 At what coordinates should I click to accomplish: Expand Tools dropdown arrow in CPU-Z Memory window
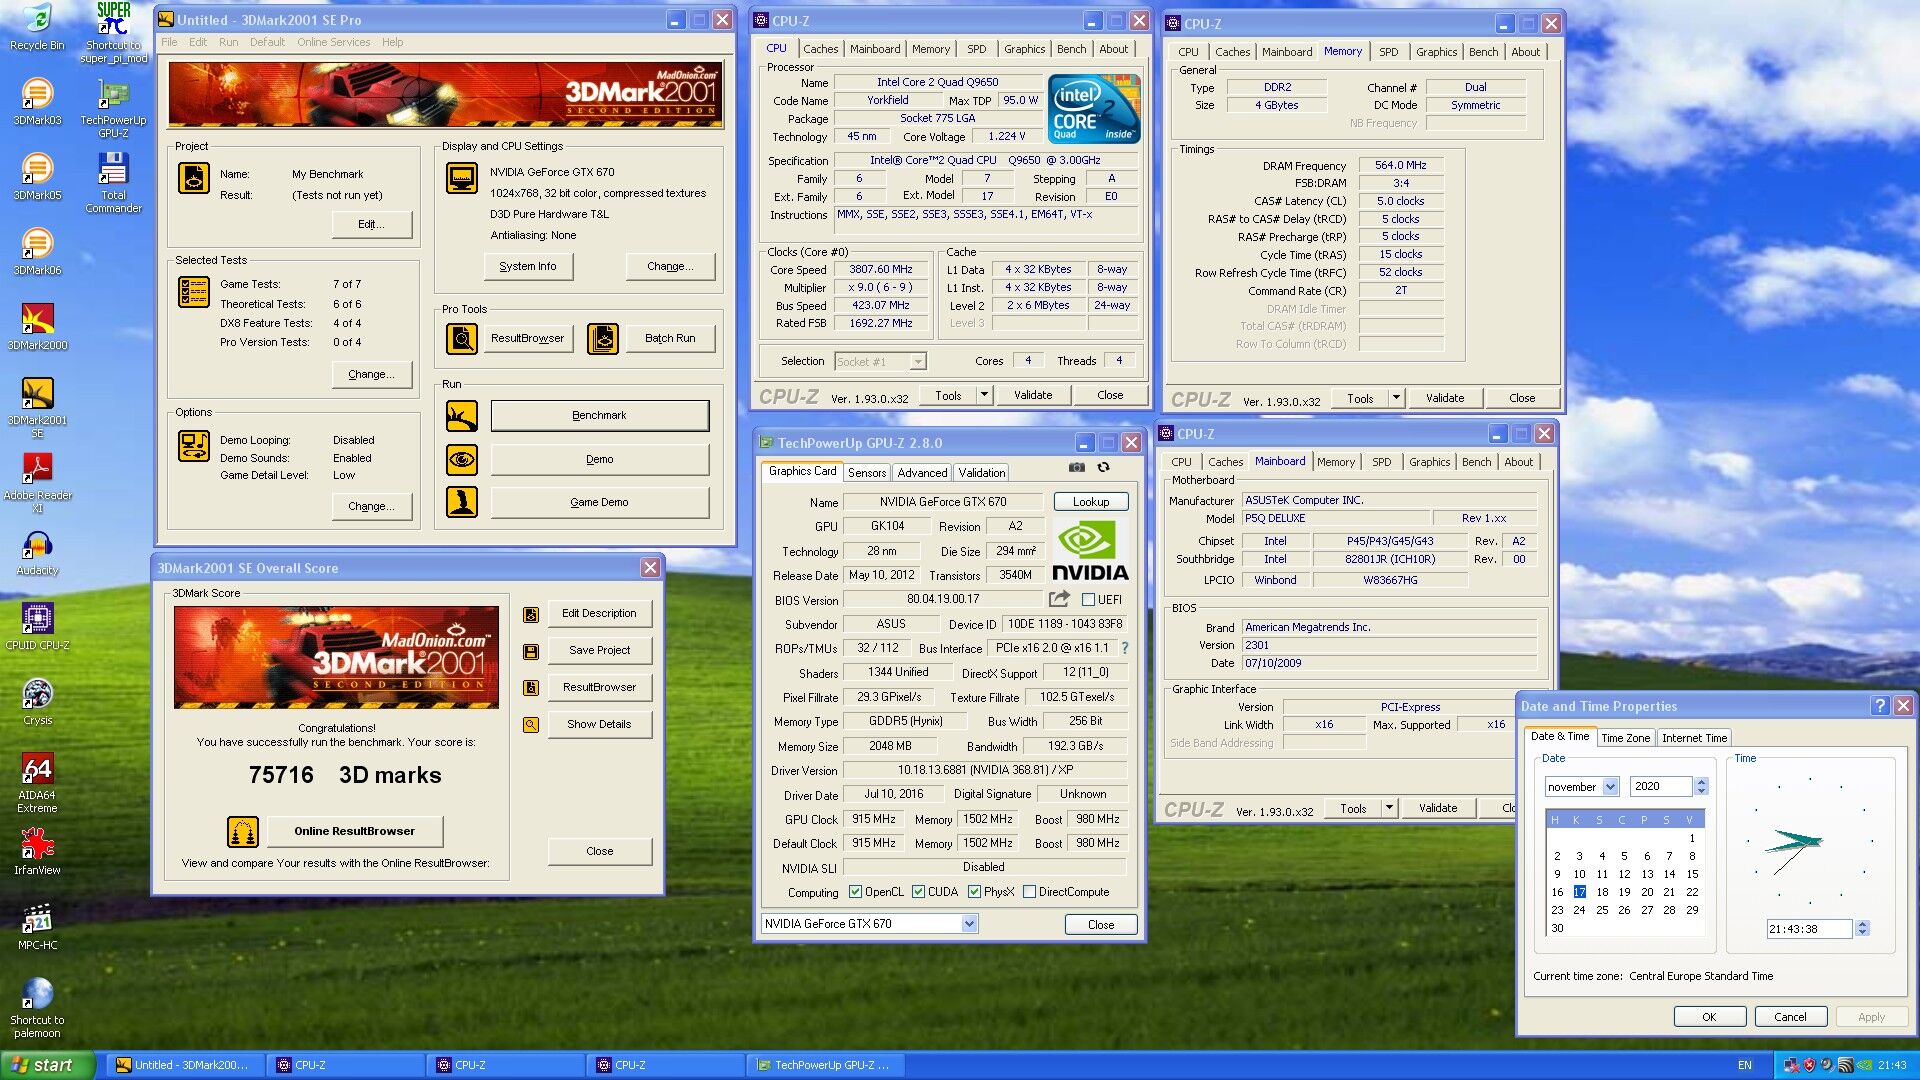(1396, 398)
